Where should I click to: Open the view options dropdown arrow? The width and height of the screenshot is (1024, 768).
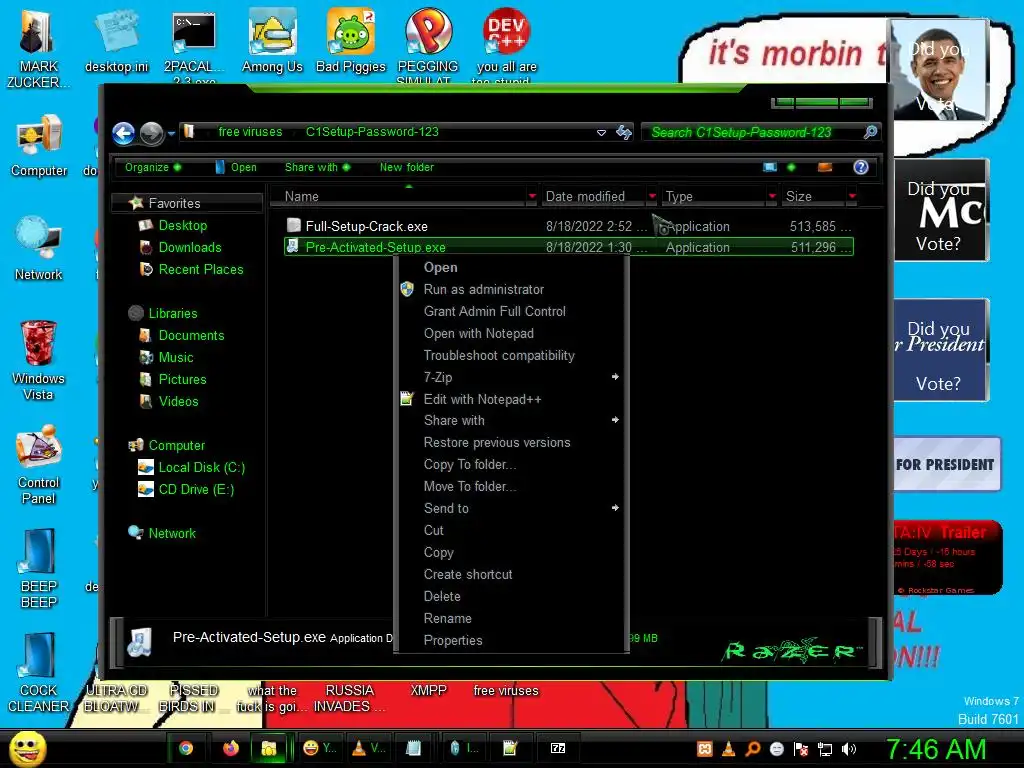pos(791,167)
